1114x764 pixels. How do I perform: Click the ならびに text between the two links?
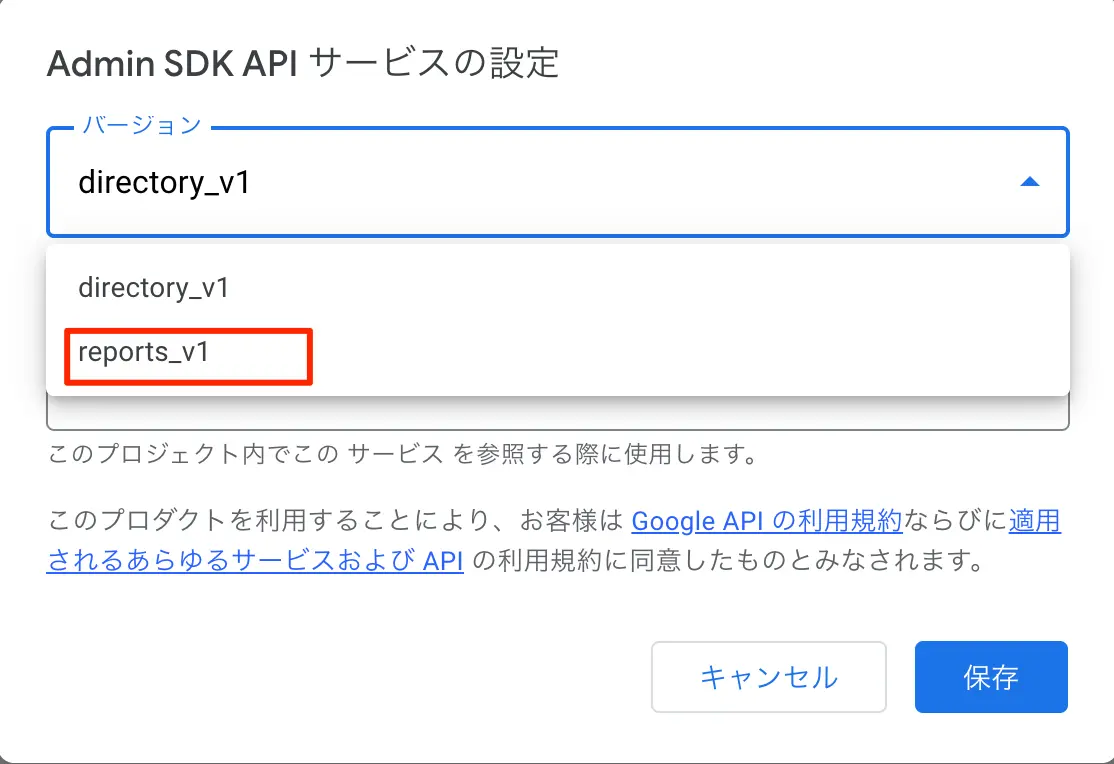point(955,521)
